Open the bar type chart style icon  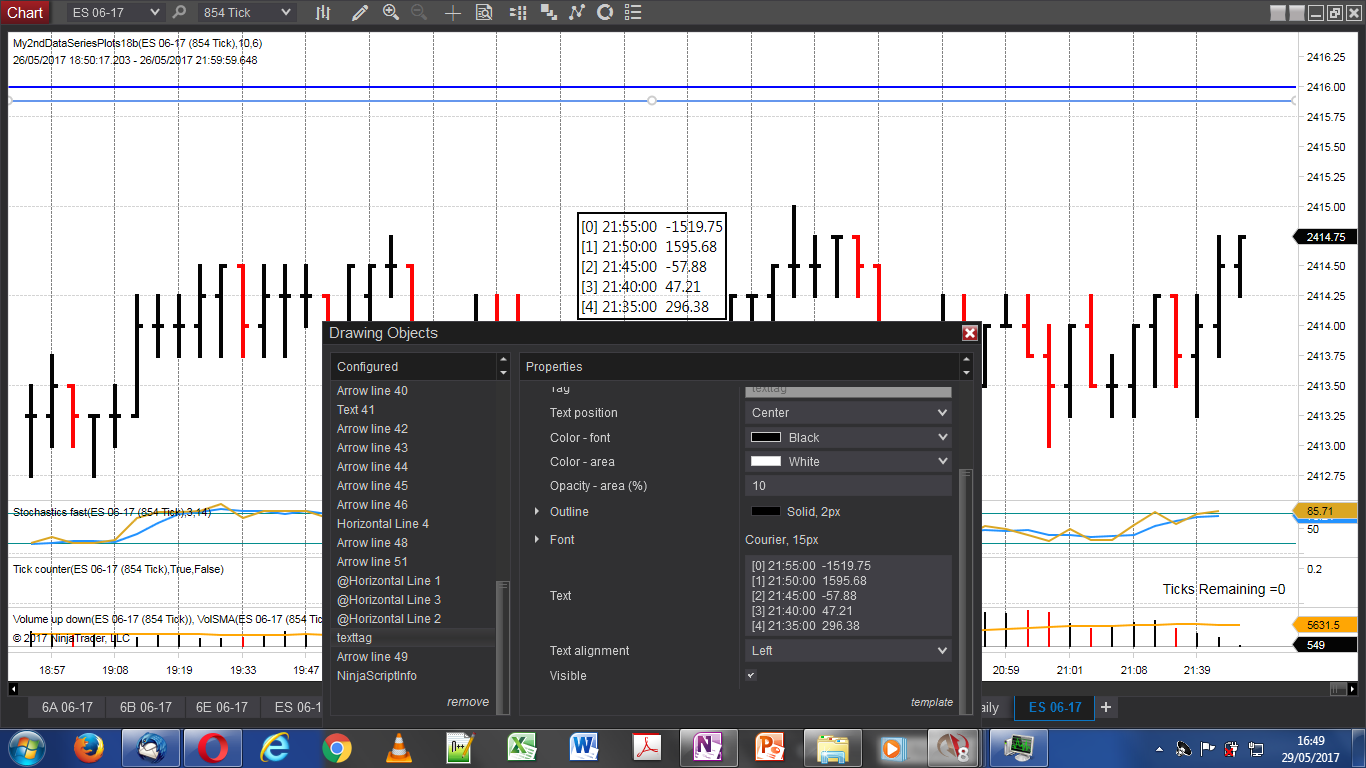[323, 13]
